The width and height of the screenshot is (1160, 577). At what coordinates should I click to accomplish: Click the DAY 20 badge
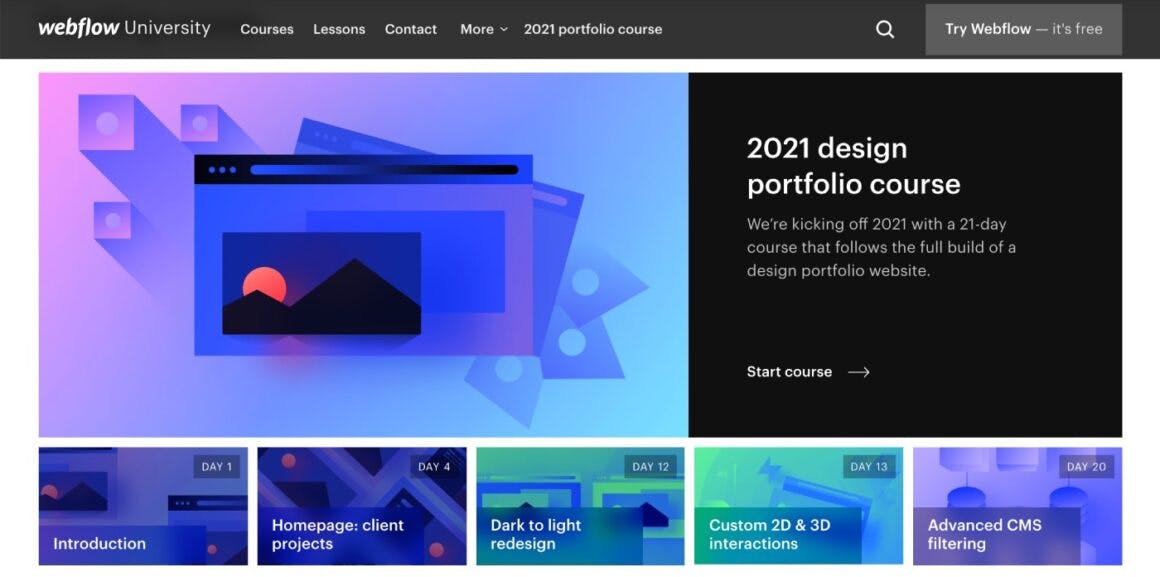[x=1087, y=467]
